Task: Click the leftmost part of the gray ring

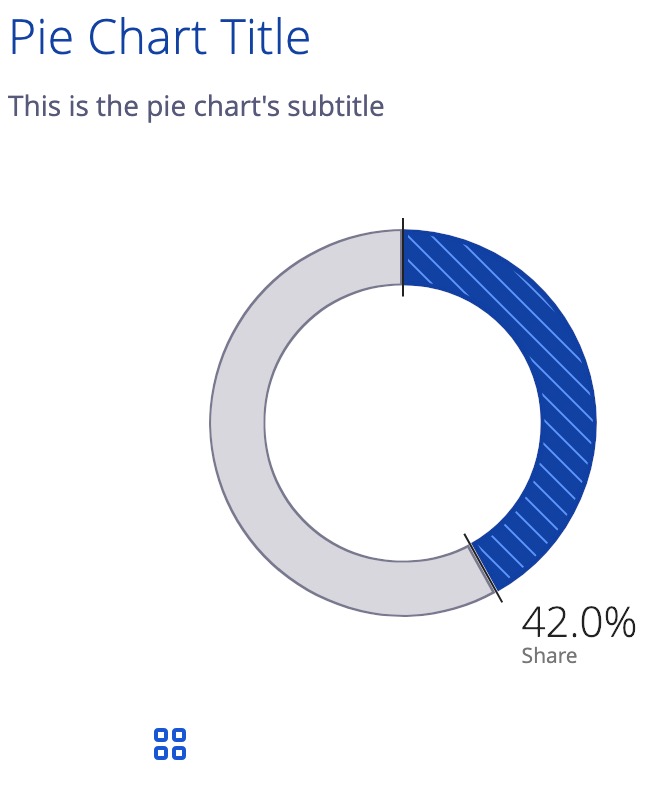Action: click(238, 422)
